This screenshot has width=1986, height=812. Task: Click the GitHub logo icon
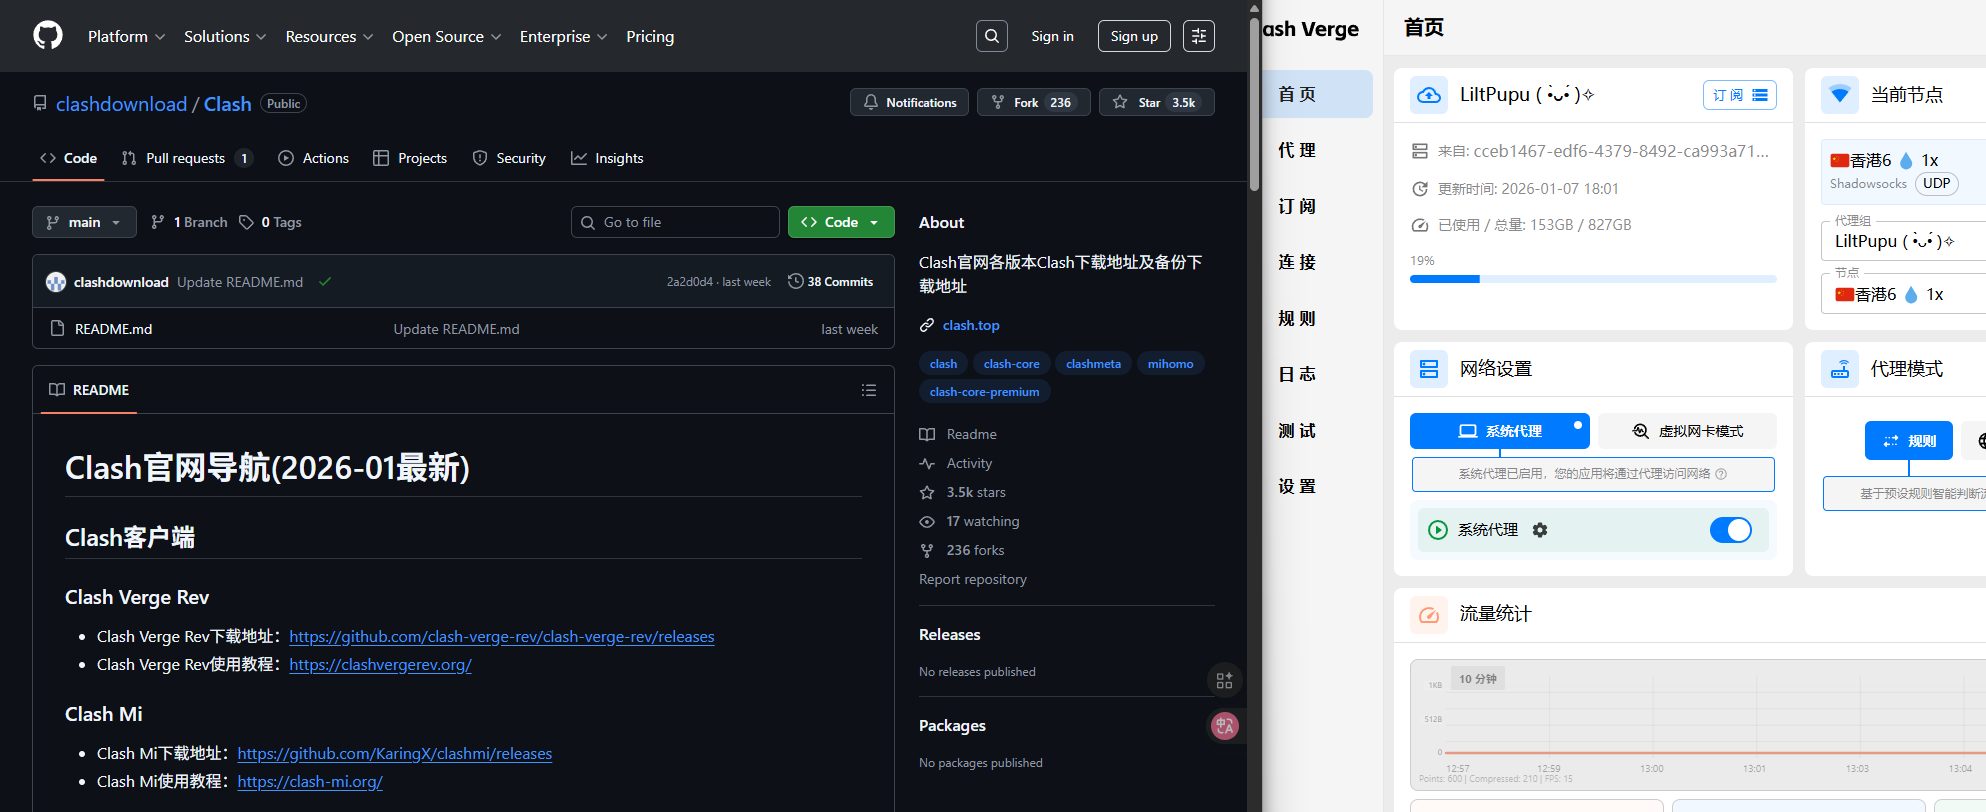(48, 36)
